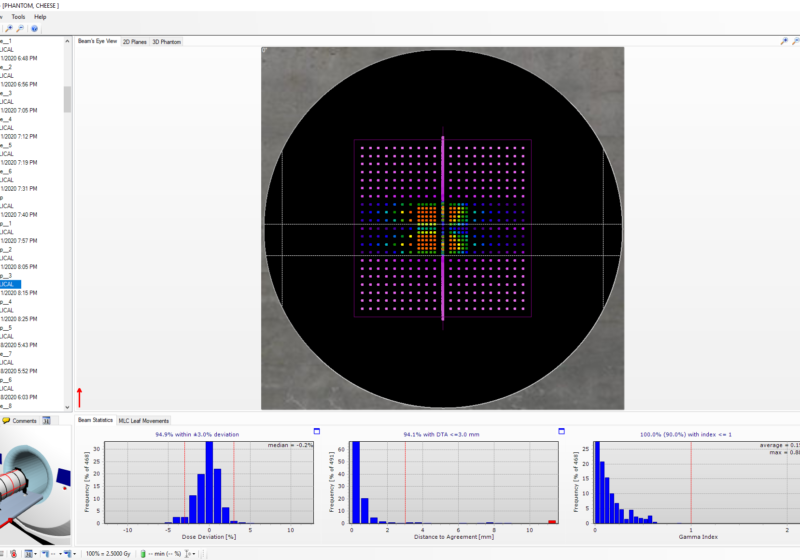Switch to the 3D Phantom tab
The image size is (800, 560).
[x=166, y=42]
